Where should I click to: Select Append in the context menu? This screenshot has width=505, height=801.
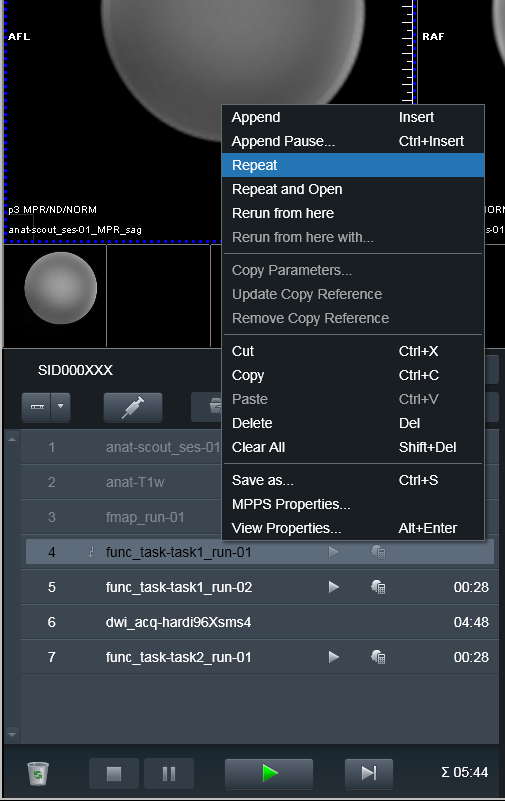[x=353, y=117]
